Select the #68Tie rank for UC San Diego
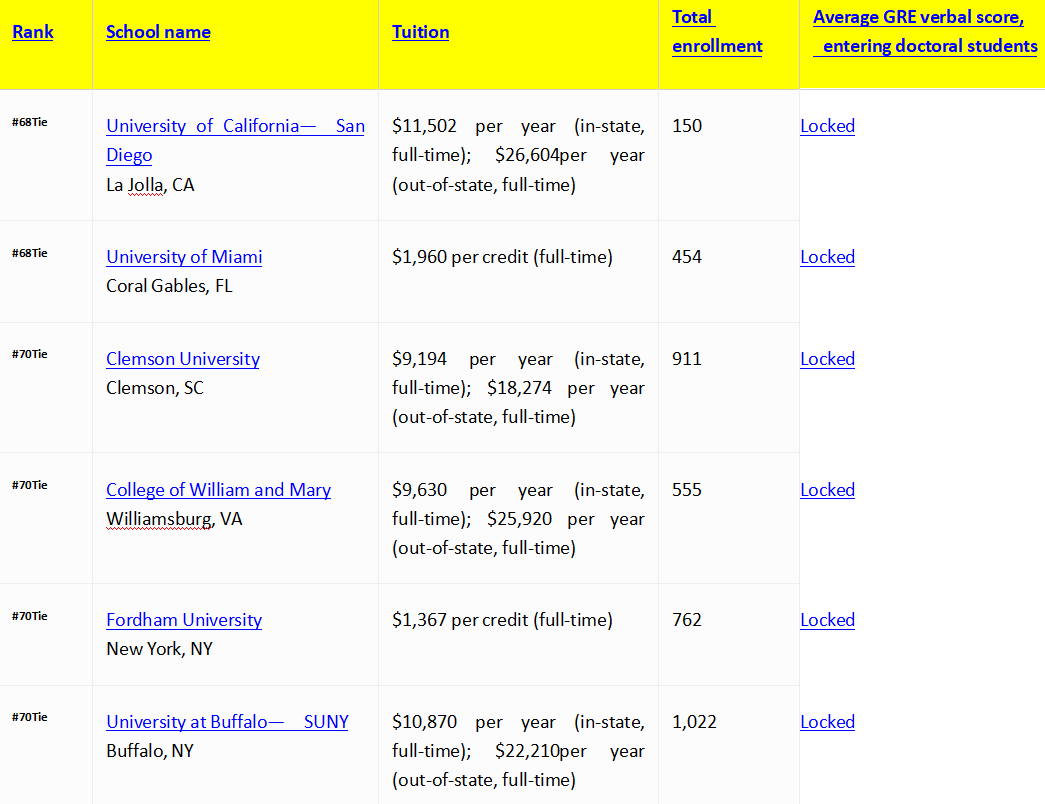The height and width of the screenshot is (804, 1045). pos(30,122)
